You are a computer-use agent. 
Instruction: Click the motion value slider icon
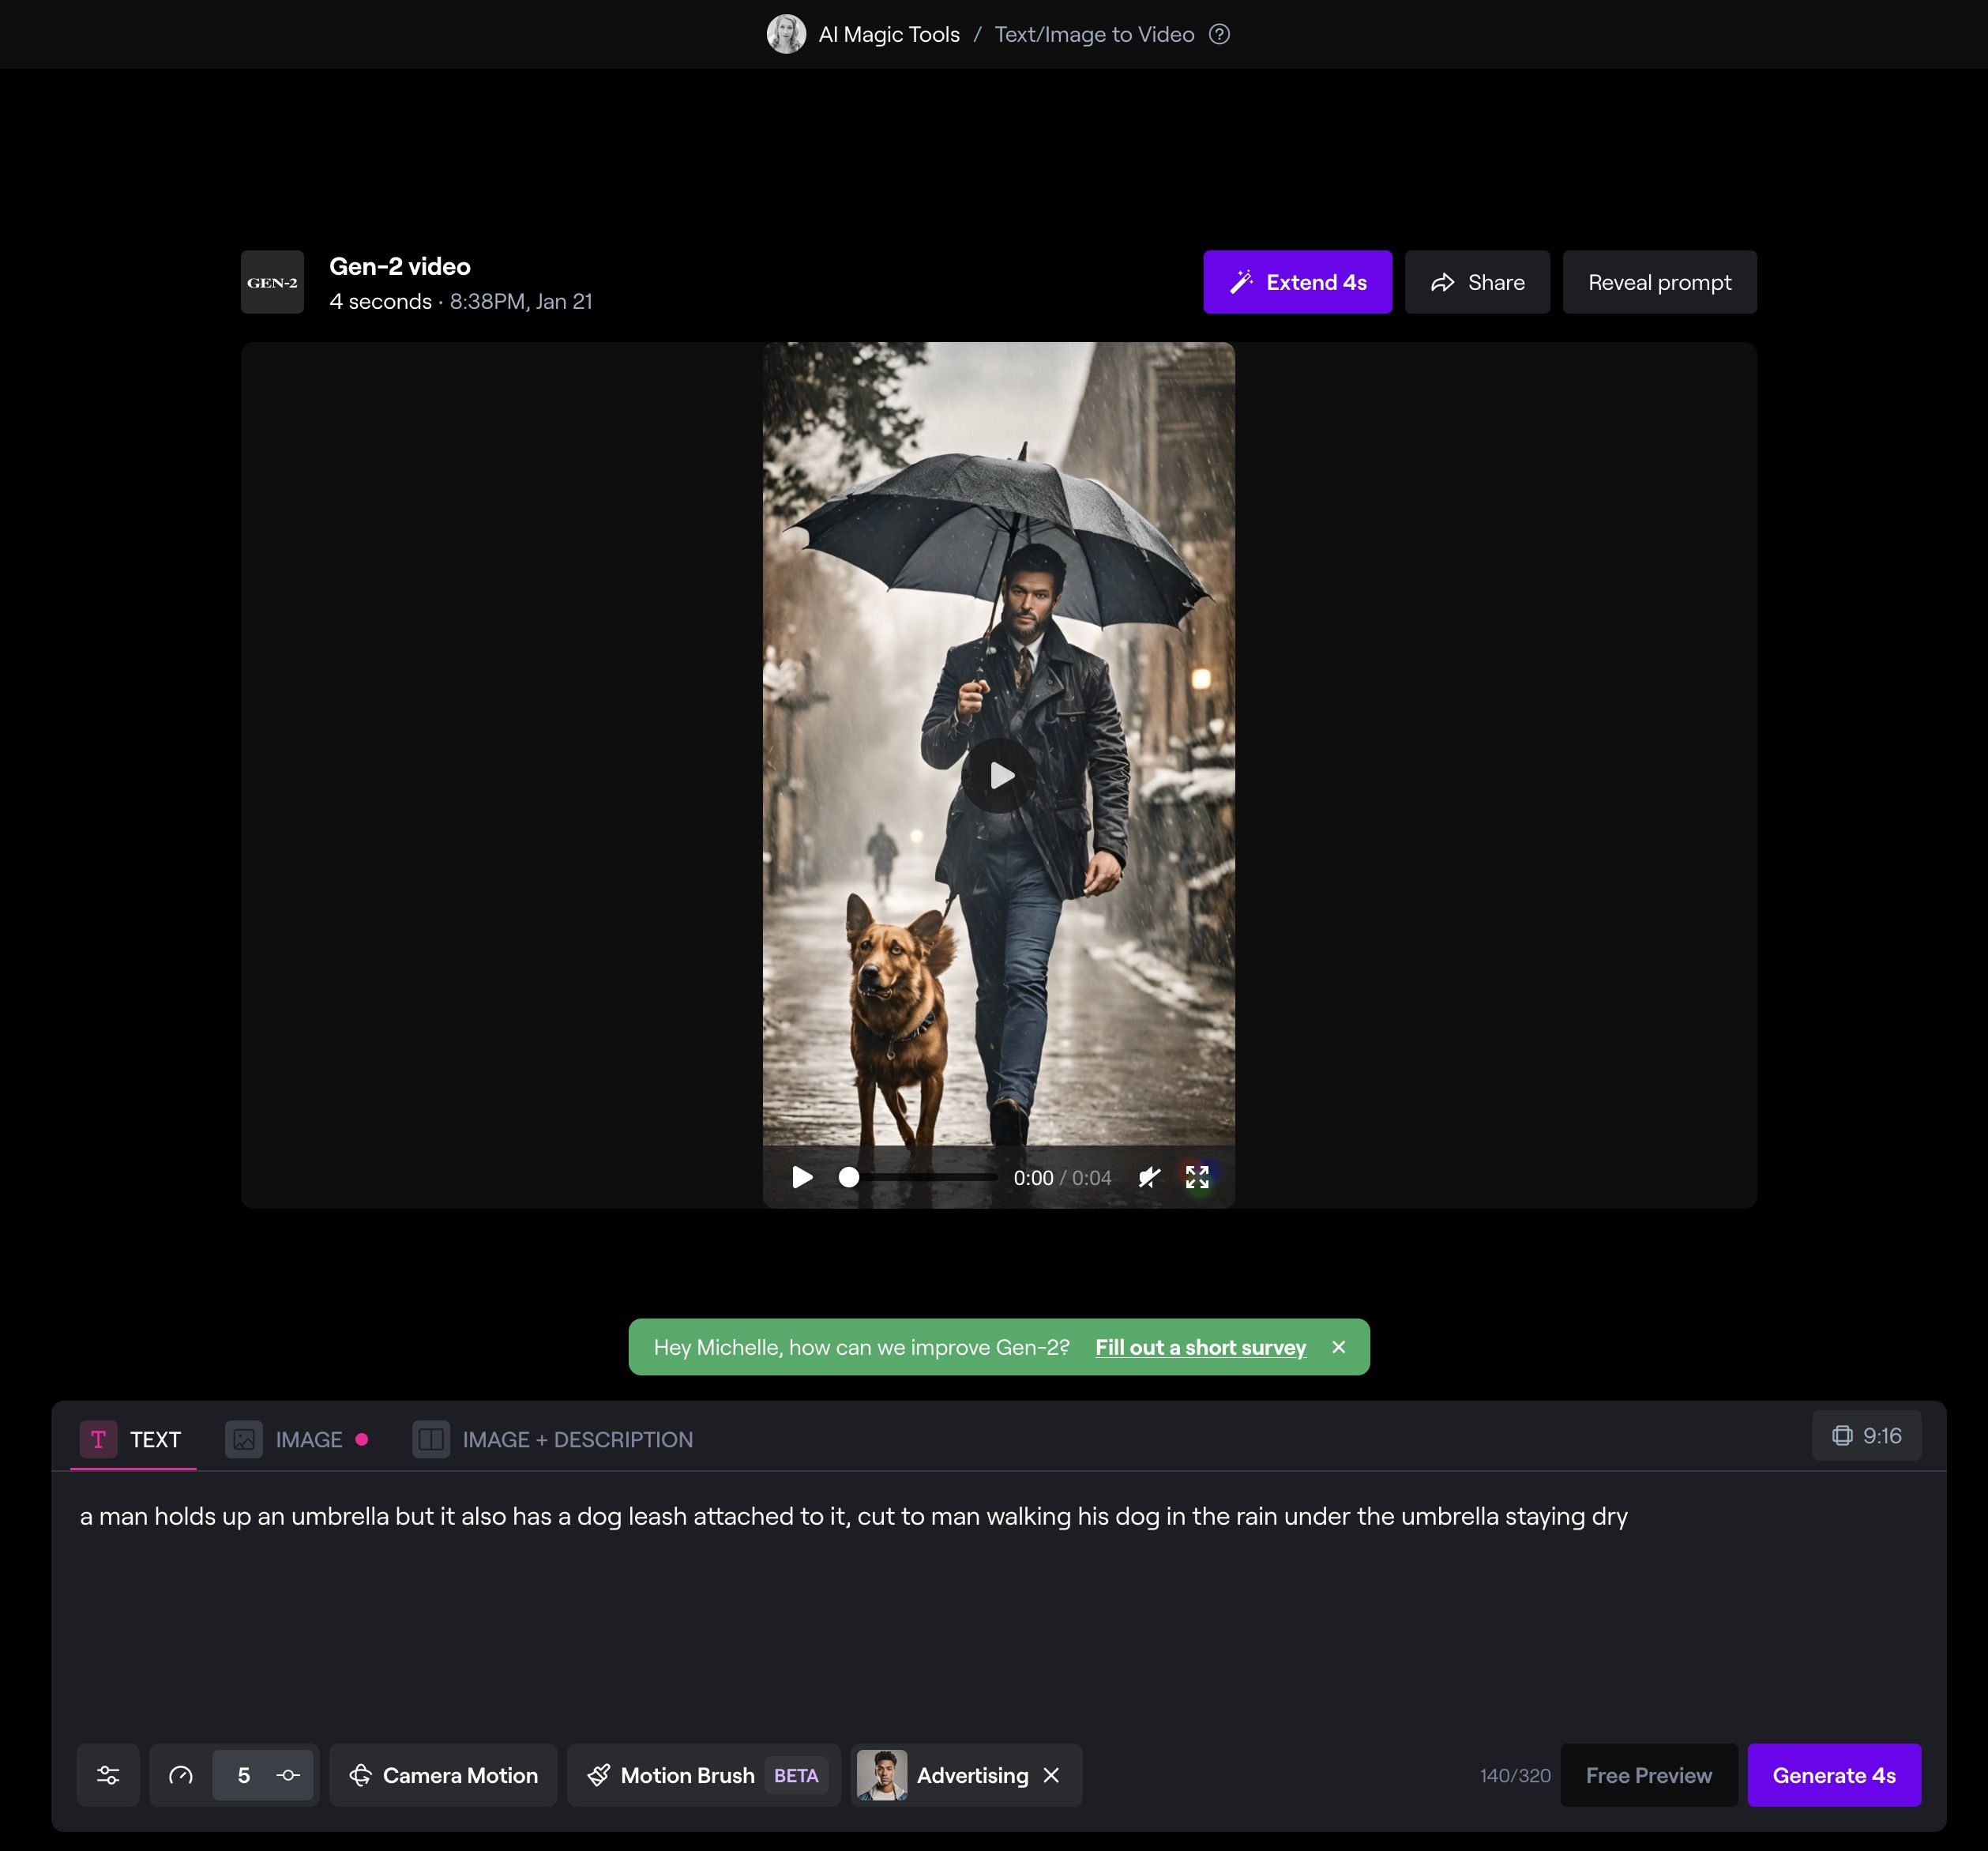click(x=288, y=1775)
